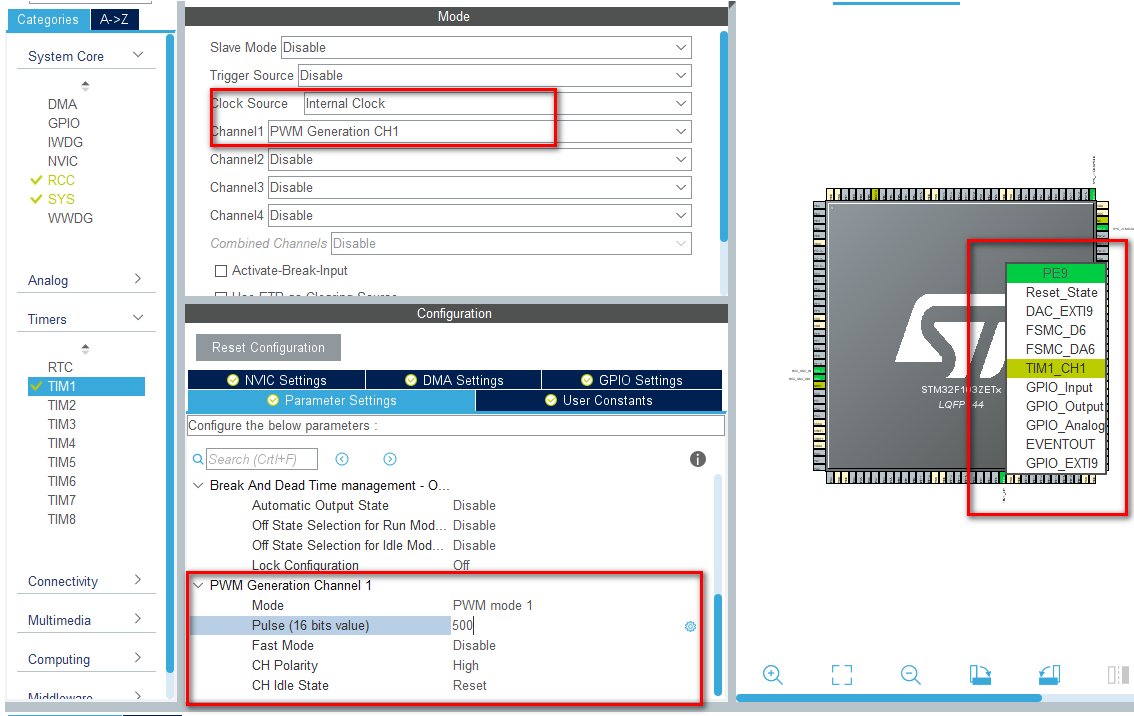Open the User Constants tab
Screen dimensions: 1134x716
tap(599, 401)
